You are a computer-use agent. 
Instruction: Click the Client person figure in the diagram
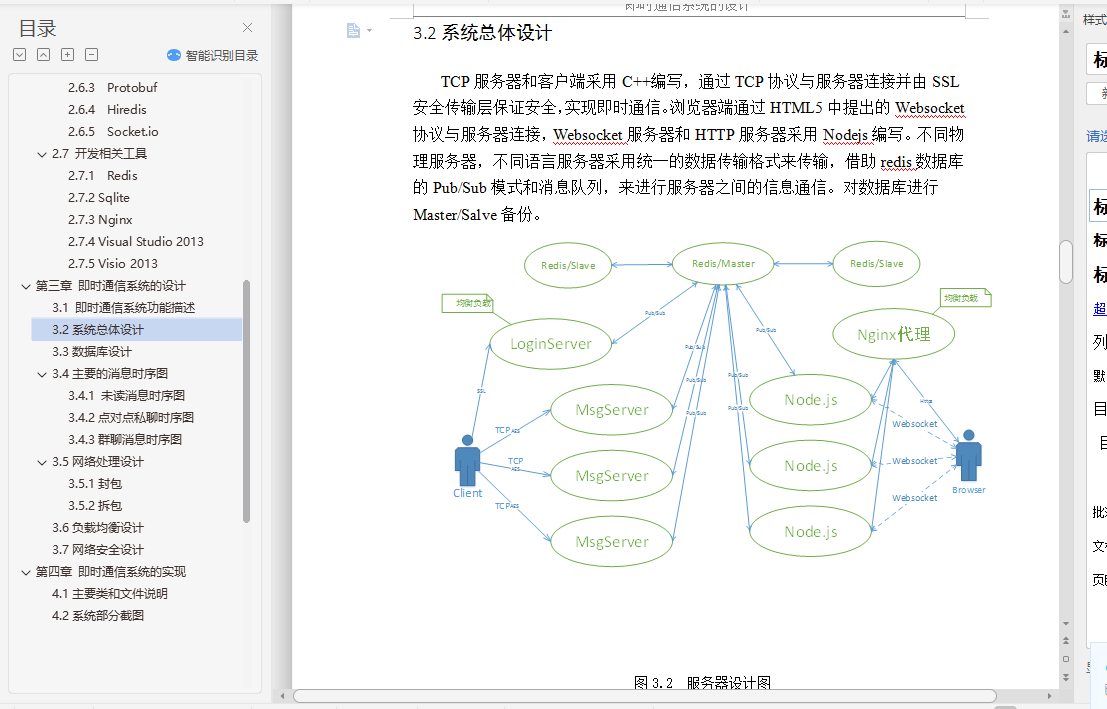tap(467, 462)
